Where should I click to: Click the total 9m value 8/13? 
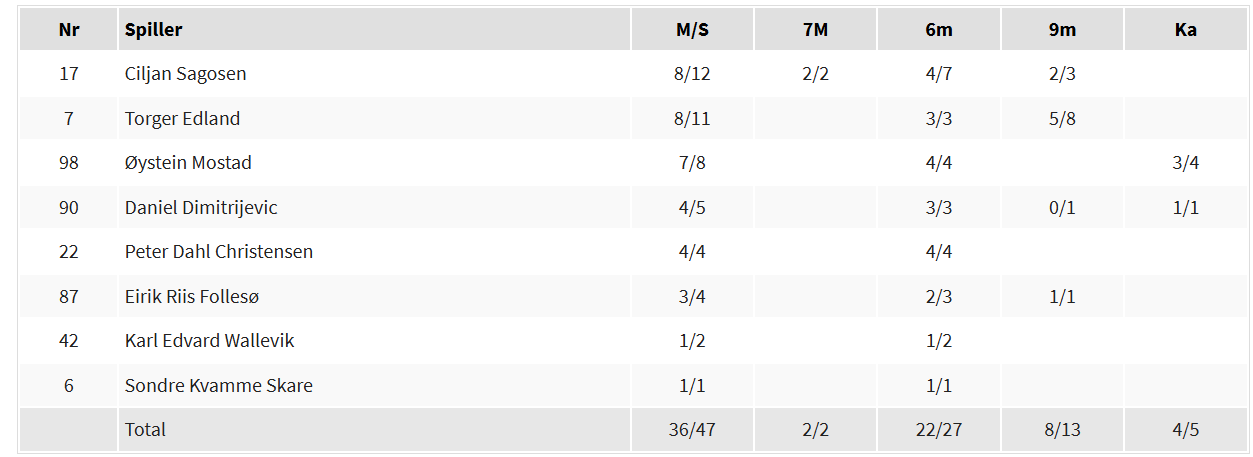(1062, 430)
